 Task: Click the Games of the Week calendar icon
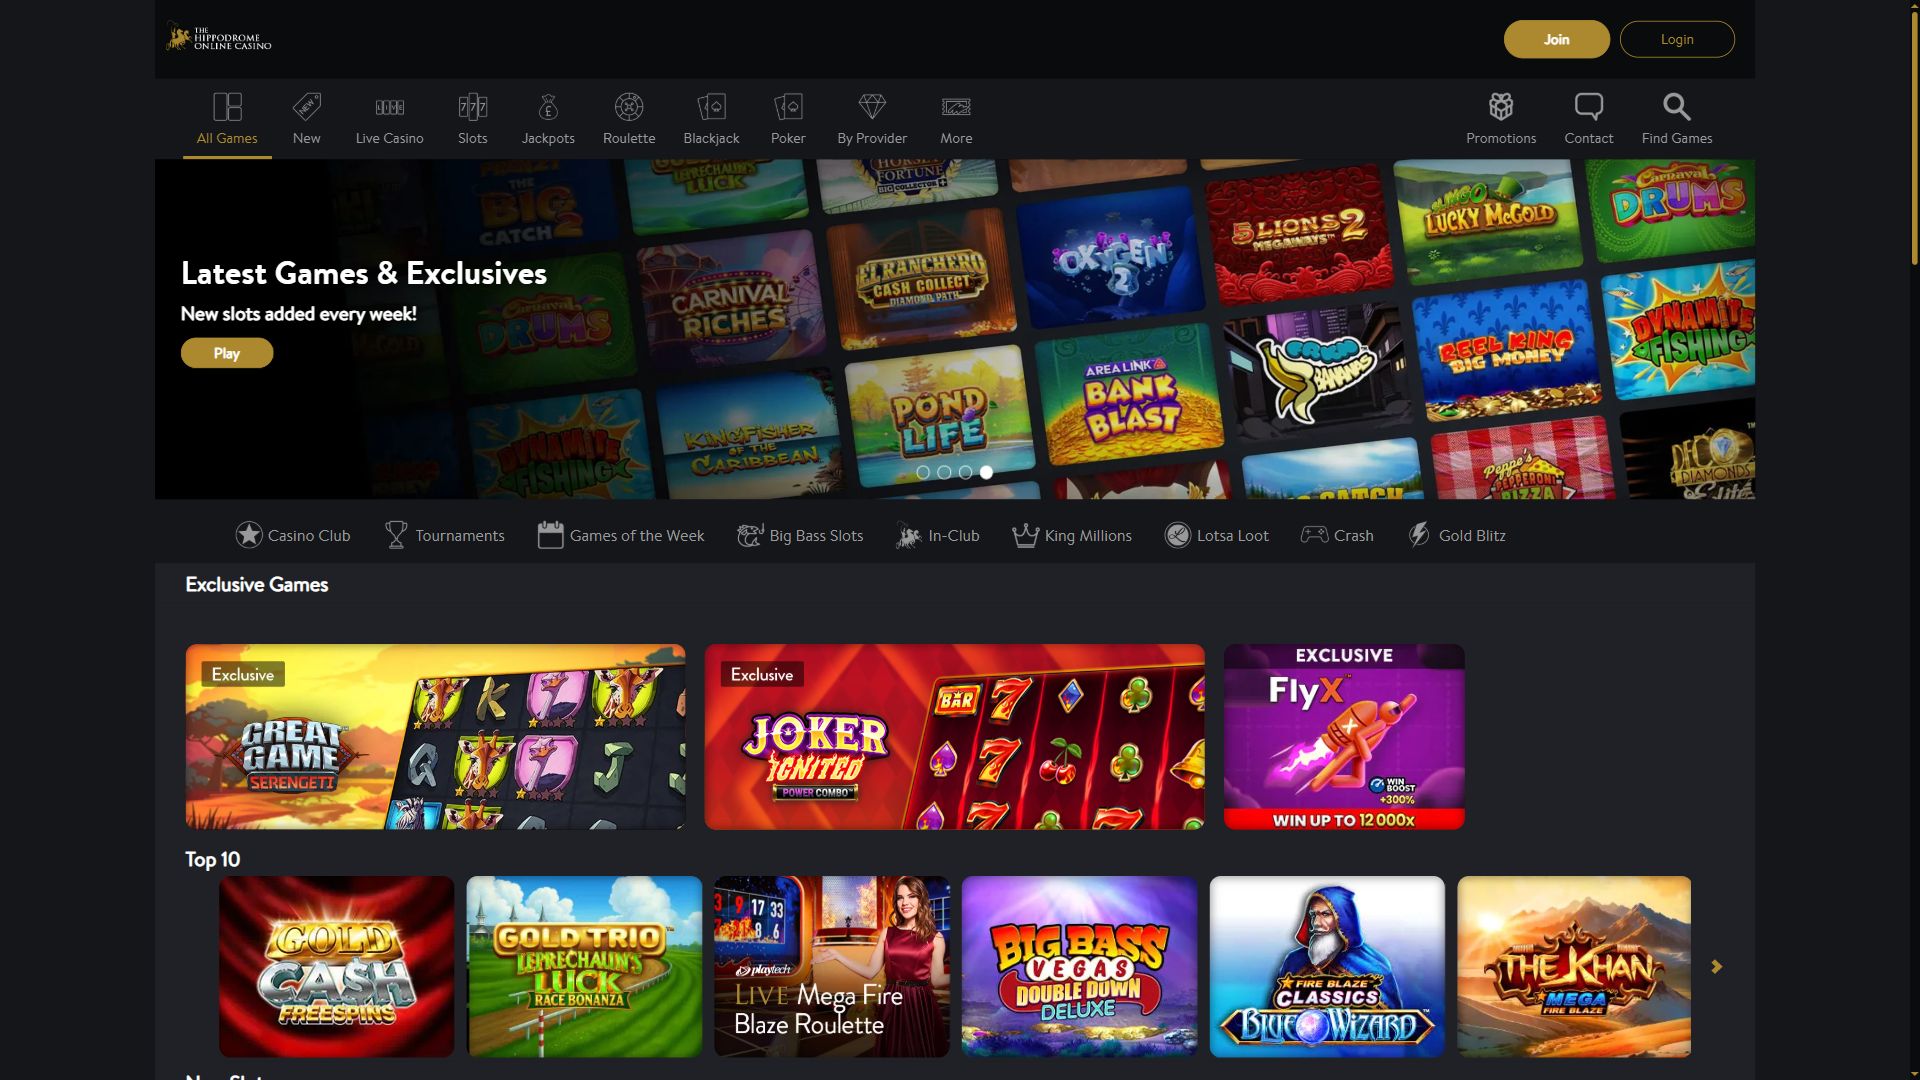[550, 535]
